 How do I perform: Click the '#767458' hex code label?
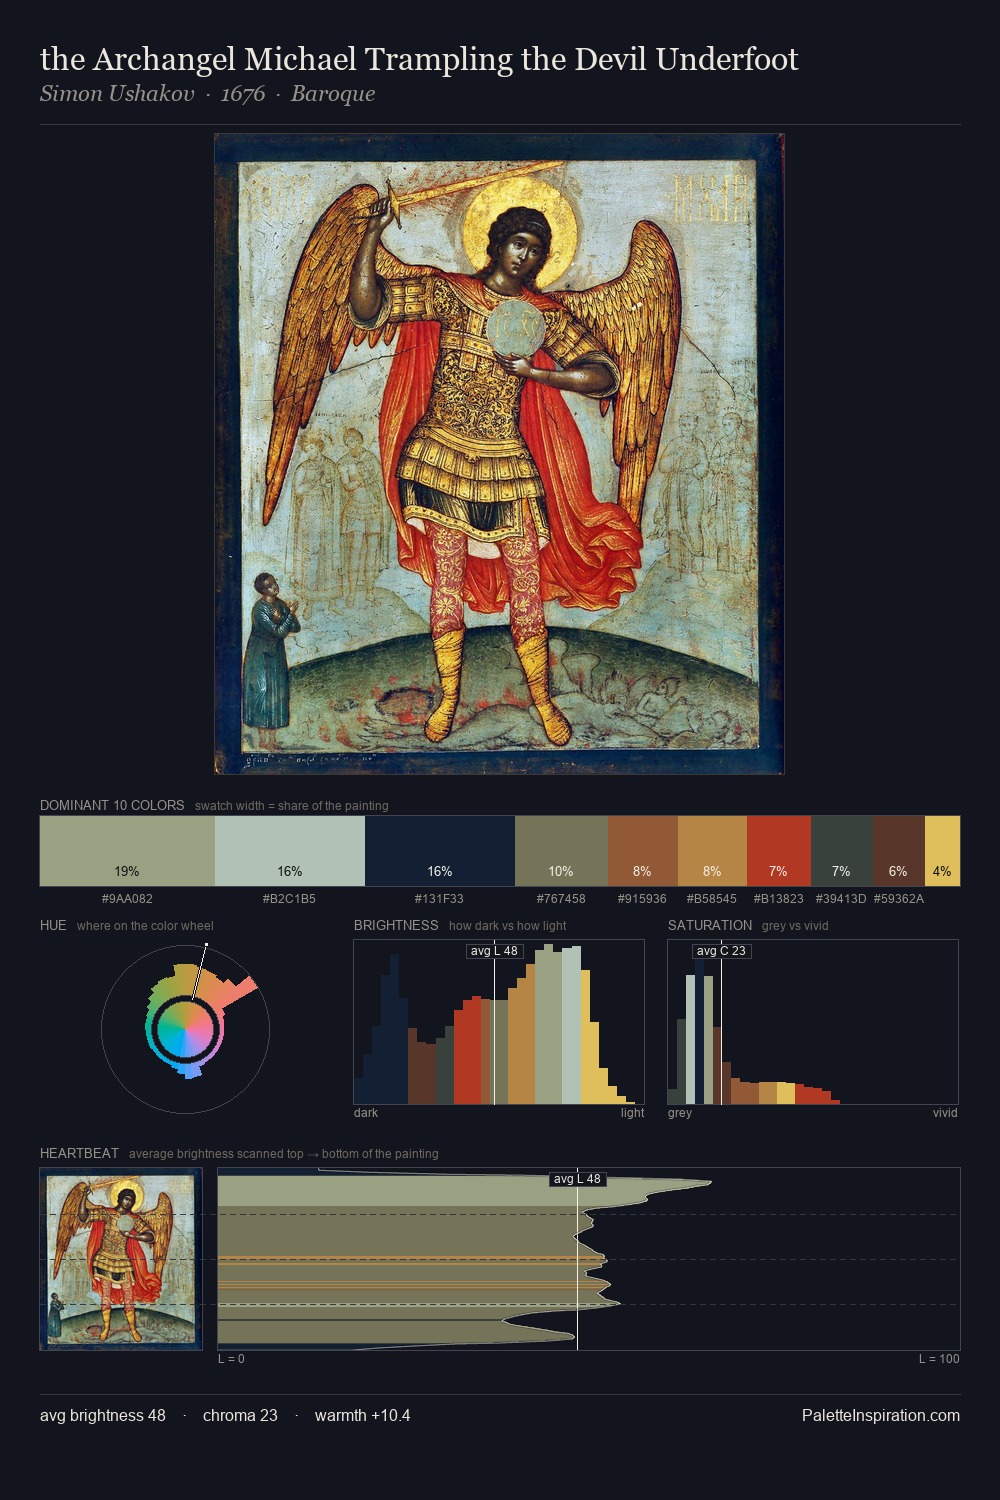(561, 899)
